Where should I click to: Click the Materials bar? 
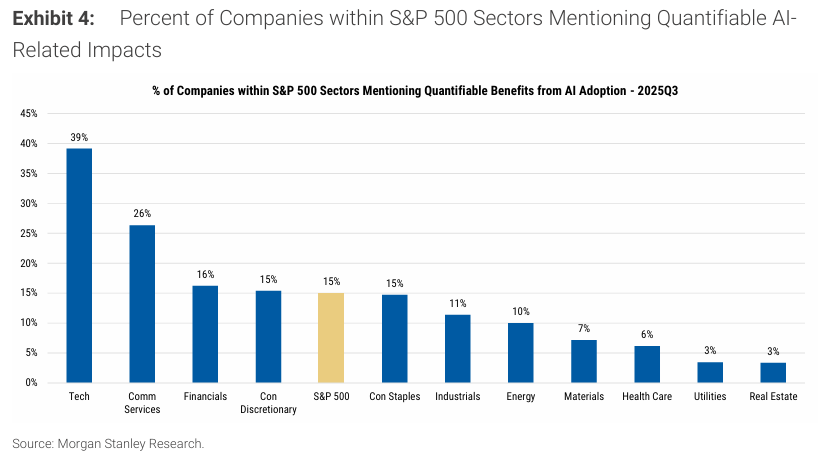coord(584,361)
